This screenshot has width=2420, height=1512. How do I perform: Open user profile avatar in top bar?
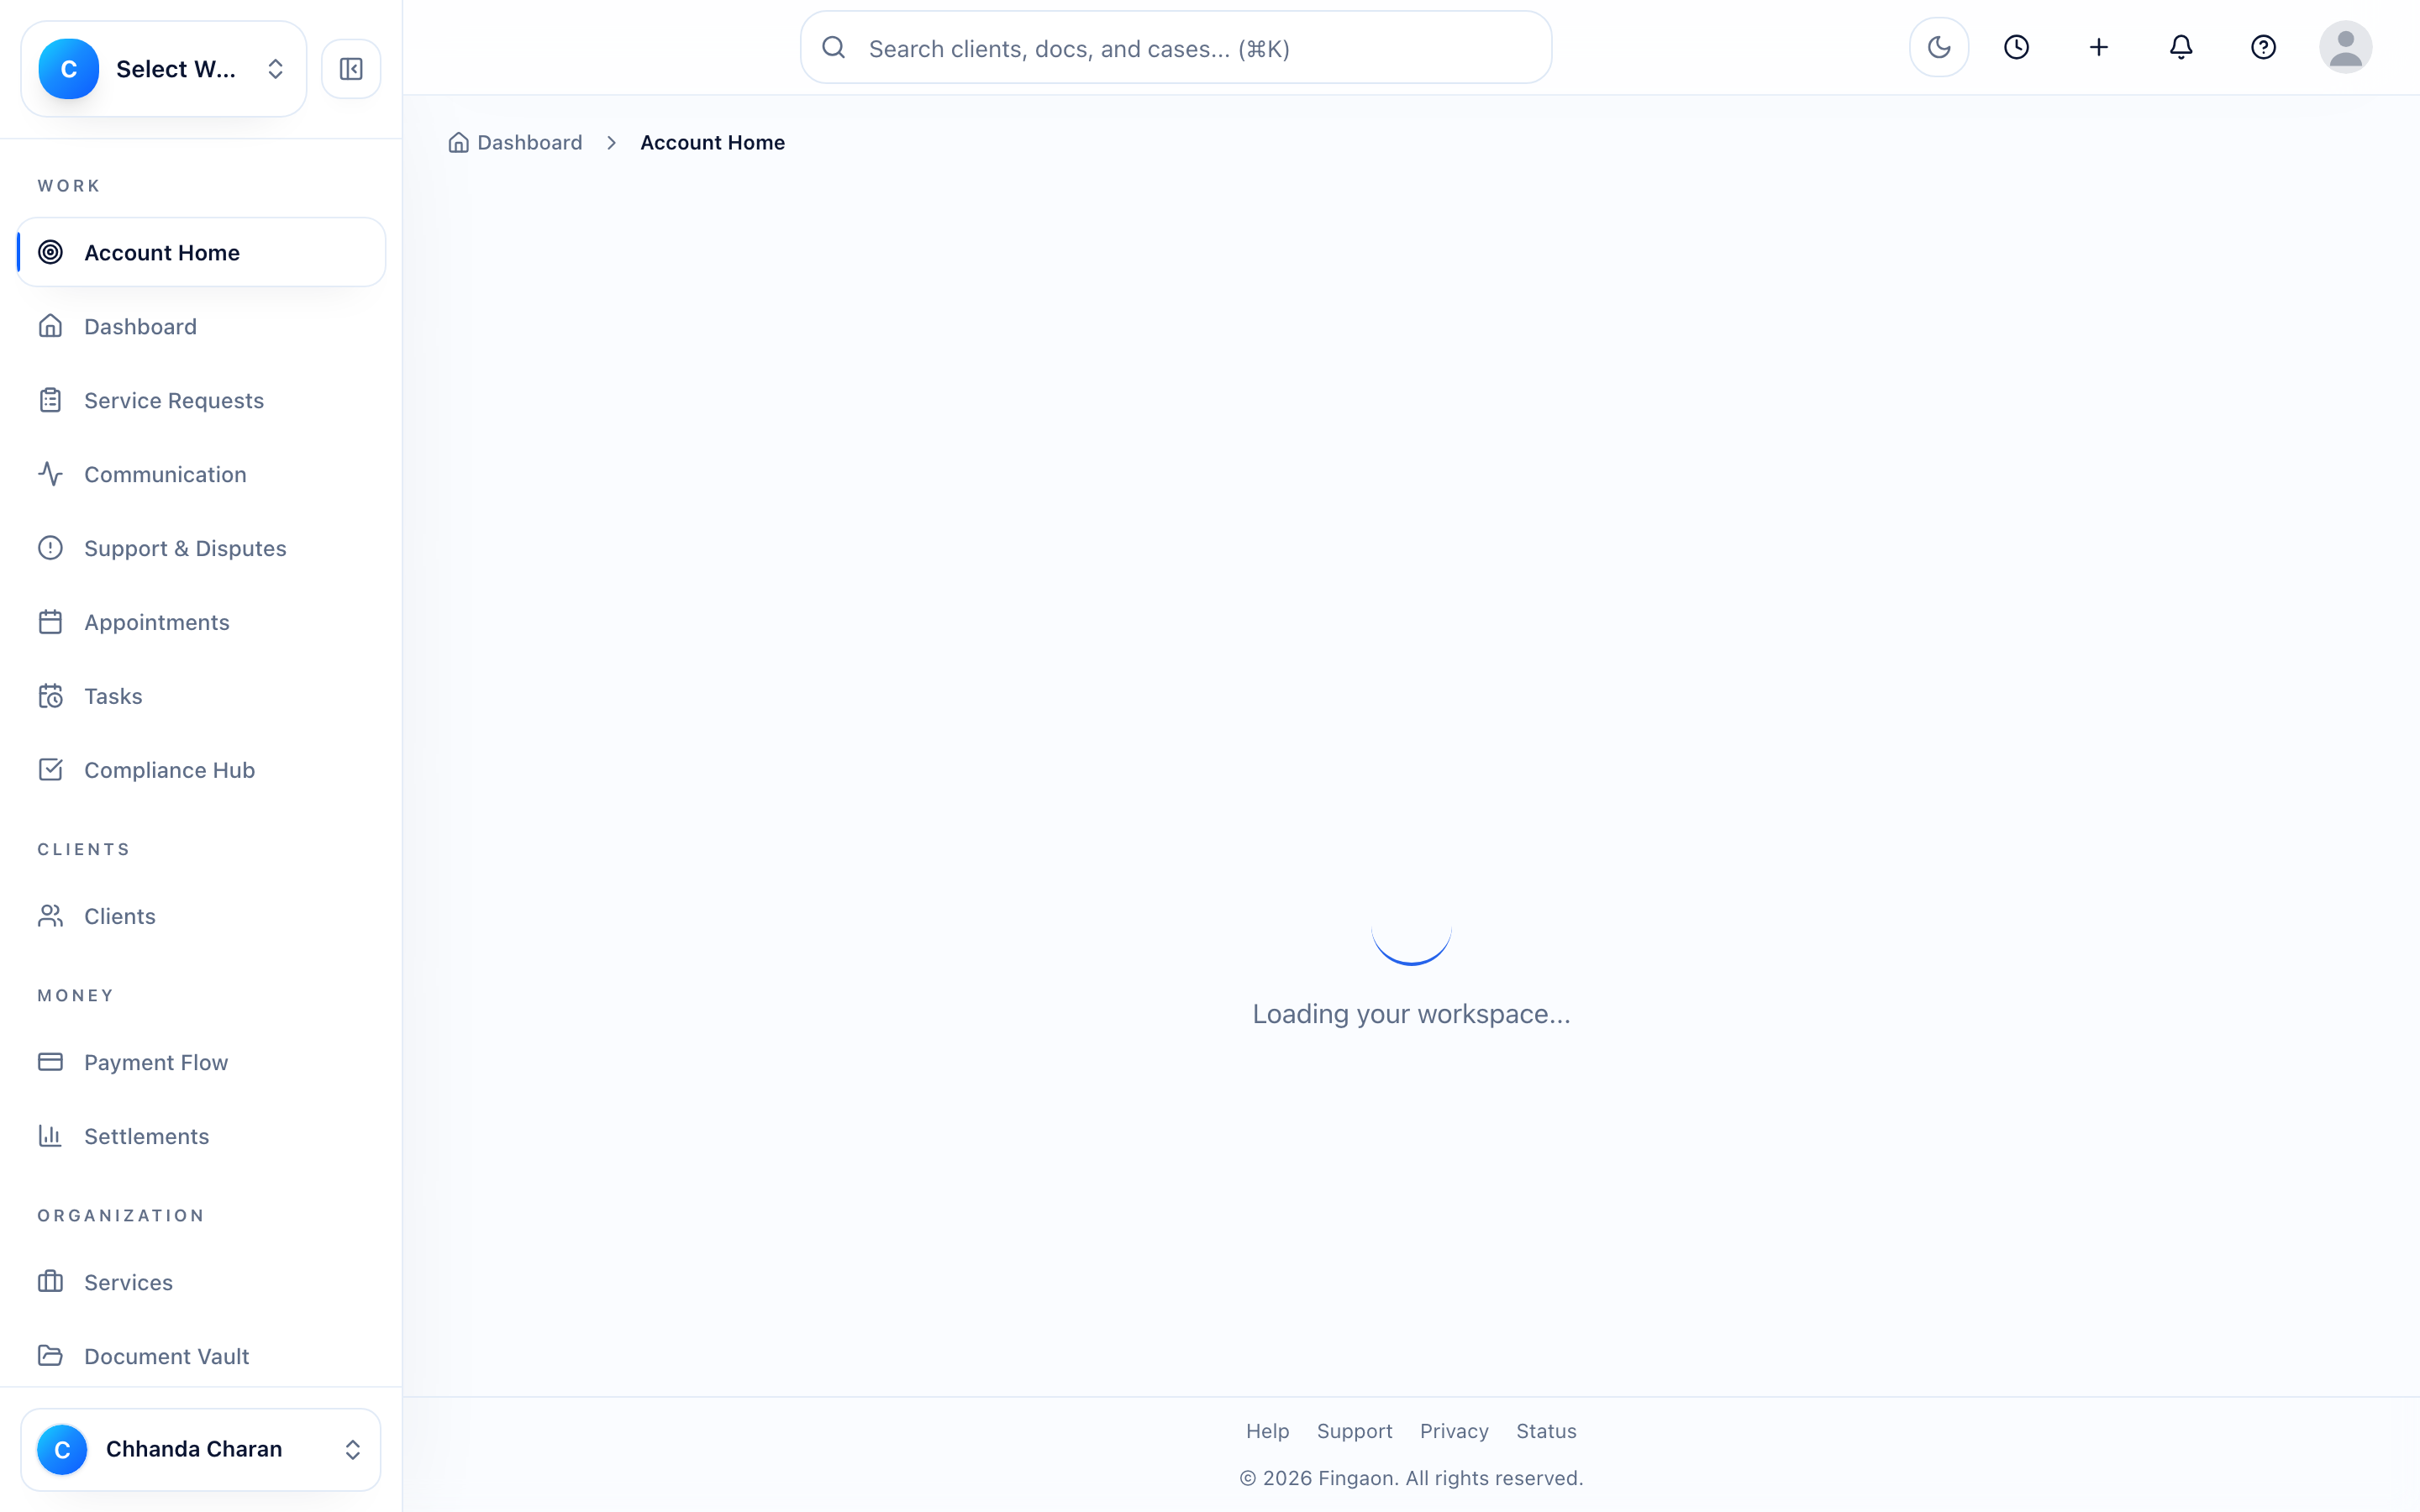[x=2344, y=47]
